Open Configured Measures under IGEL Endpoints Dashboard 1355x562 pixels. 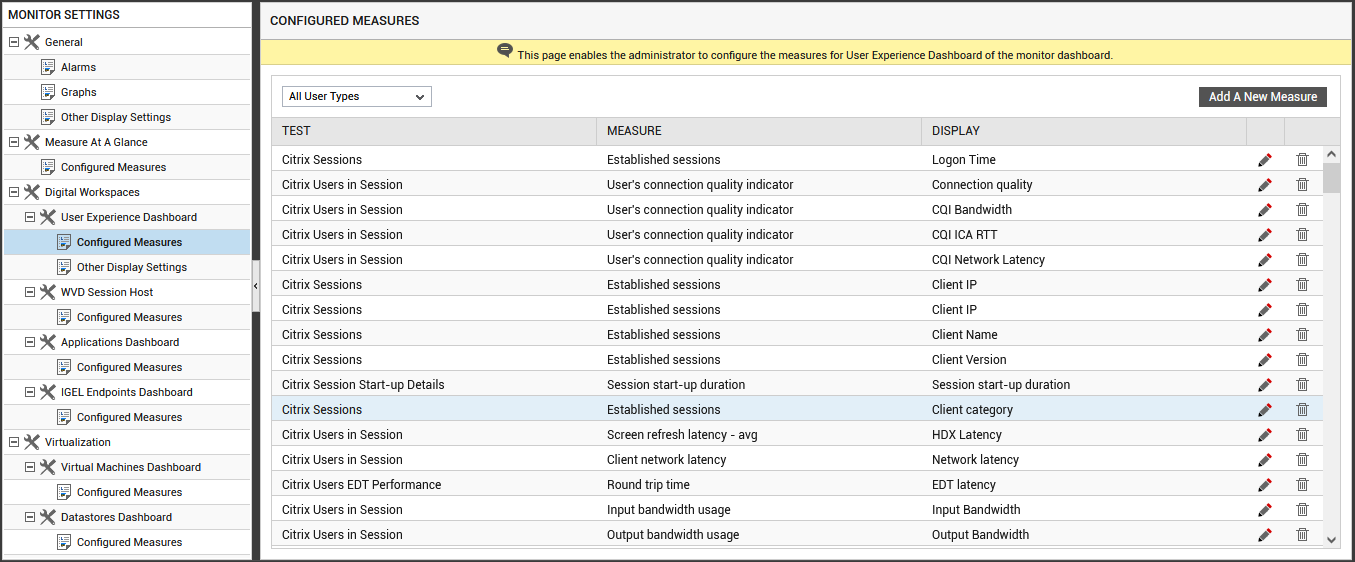(x=129, y=417)
